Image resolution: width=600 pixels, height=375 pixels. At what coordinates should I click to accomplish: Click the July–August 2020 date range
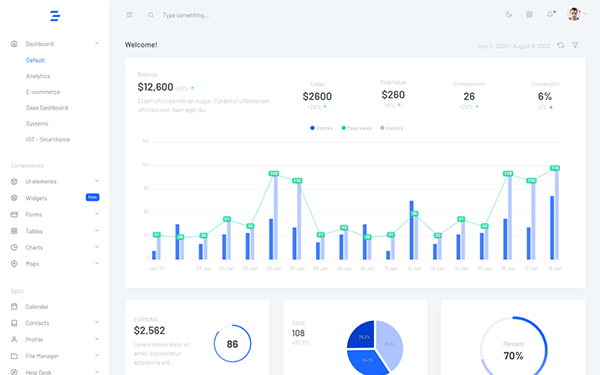tap(513, 46)
